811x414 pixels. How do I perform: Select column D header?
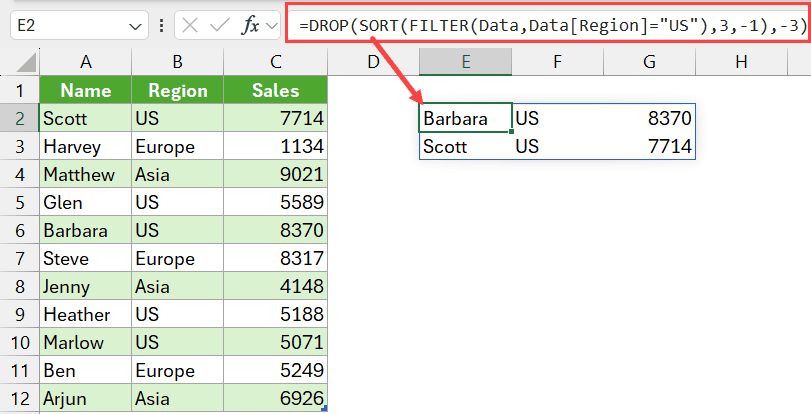point(373,62)
